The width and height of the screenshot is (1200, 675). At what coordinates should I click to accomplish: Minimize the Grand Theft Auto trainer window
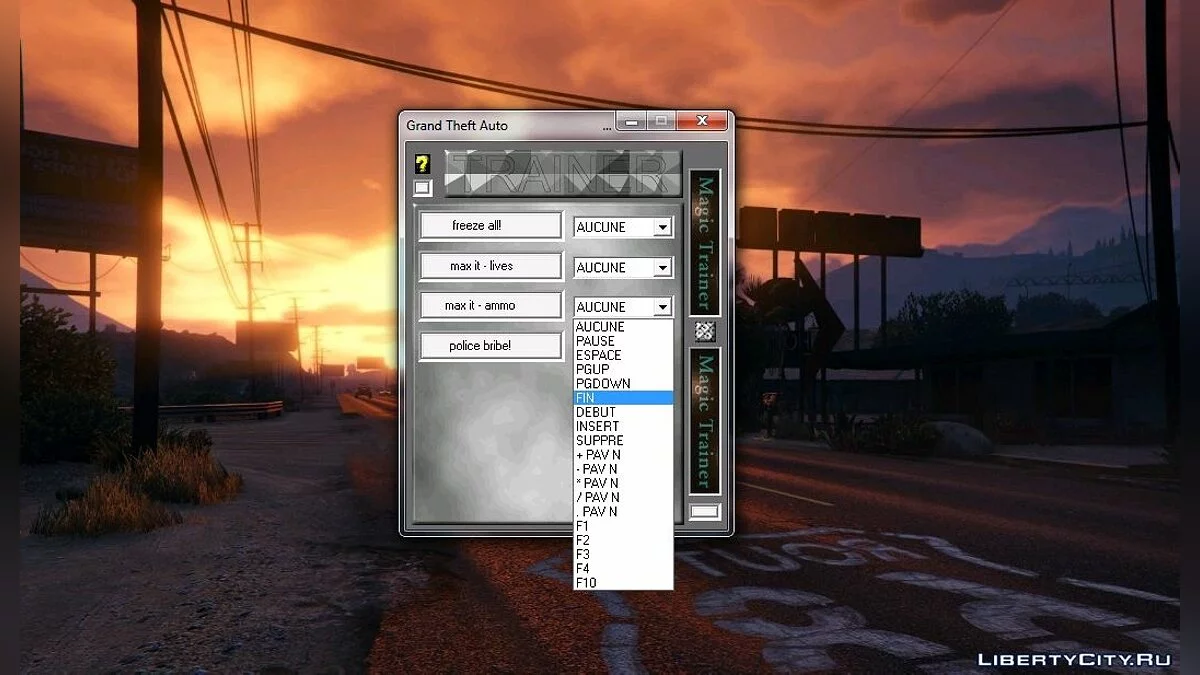coord(630,122)
